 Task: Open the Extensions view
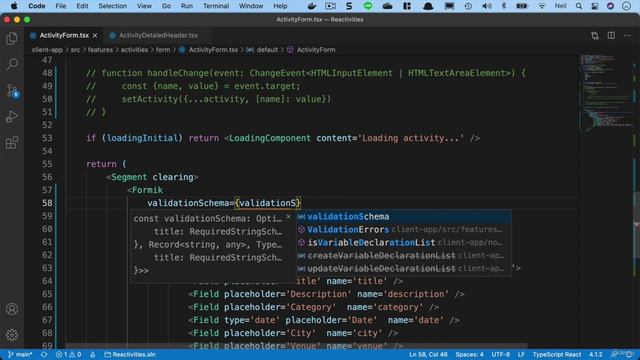click(12, 143)
